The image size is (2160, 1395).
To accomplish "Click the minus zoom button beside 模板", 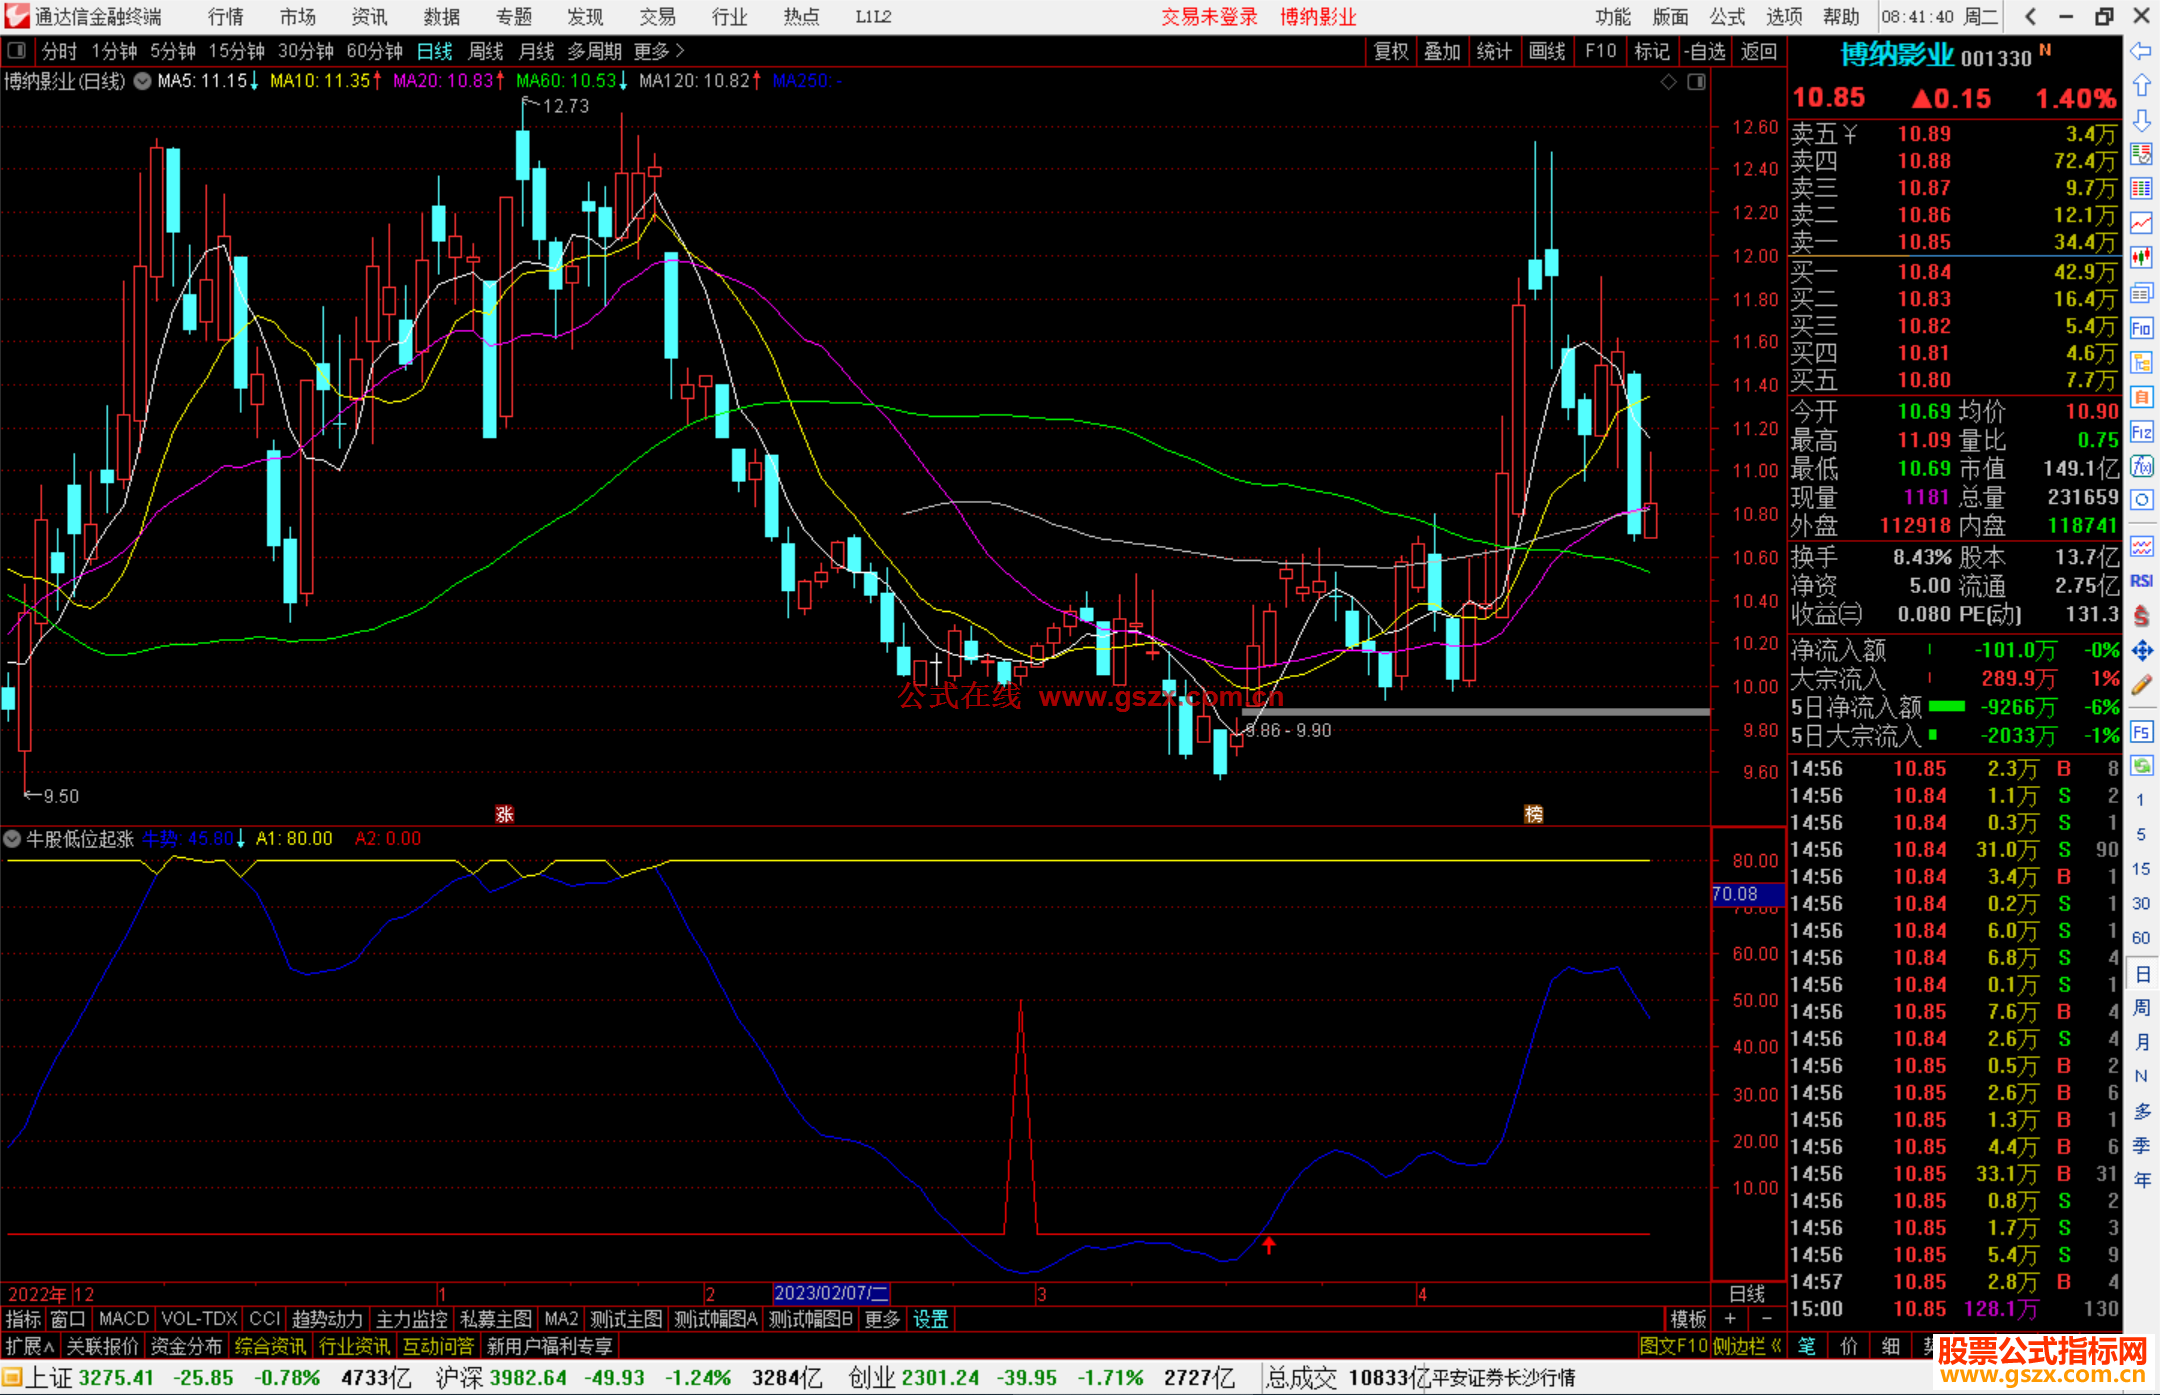I will (x=1767, y=1319).
